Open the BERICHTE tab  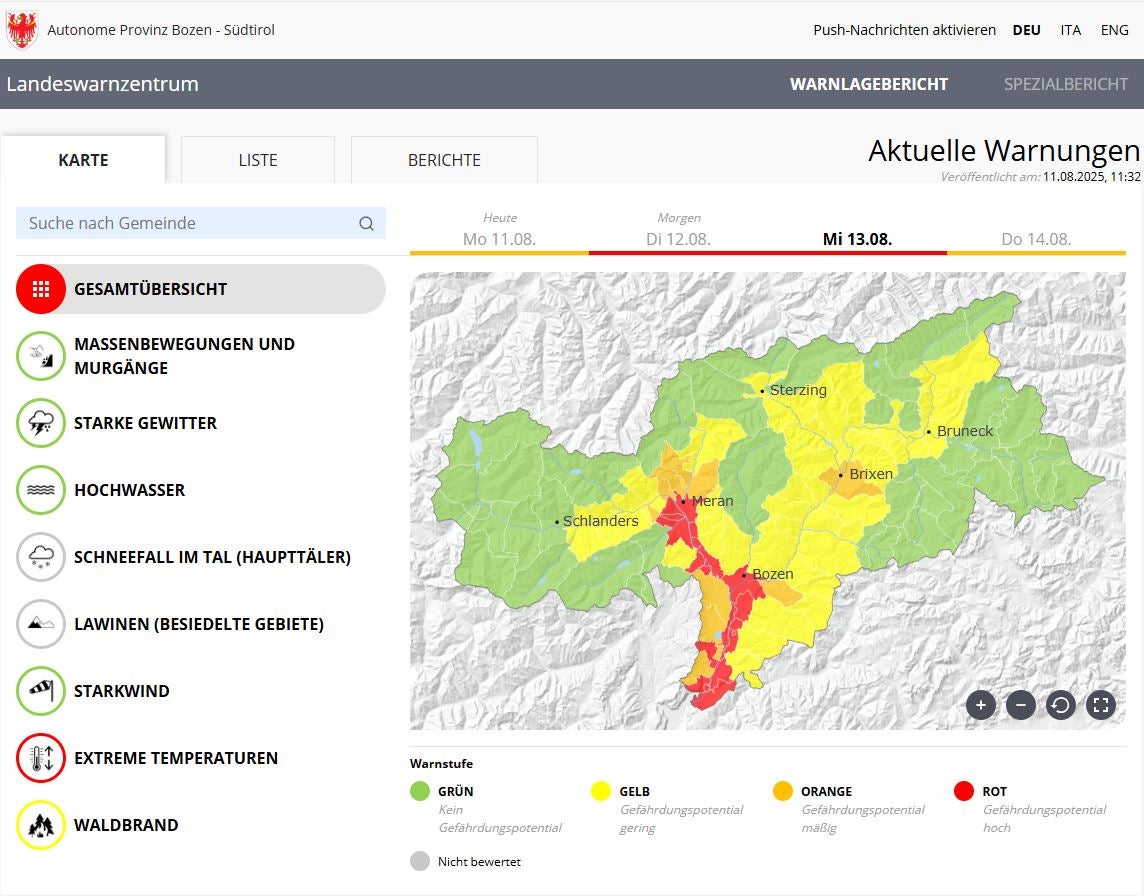(x=443, y=160)
